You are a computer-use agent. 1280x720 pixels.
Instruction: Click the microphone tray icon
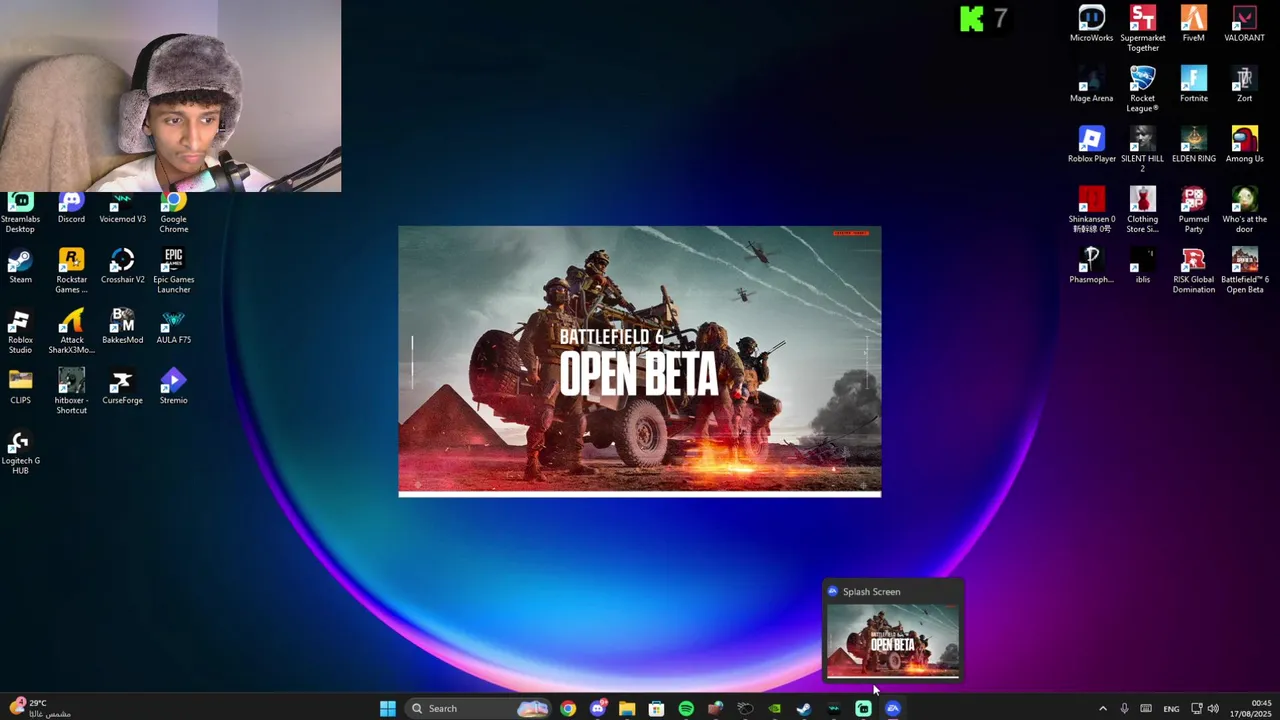coord(1124,708)
